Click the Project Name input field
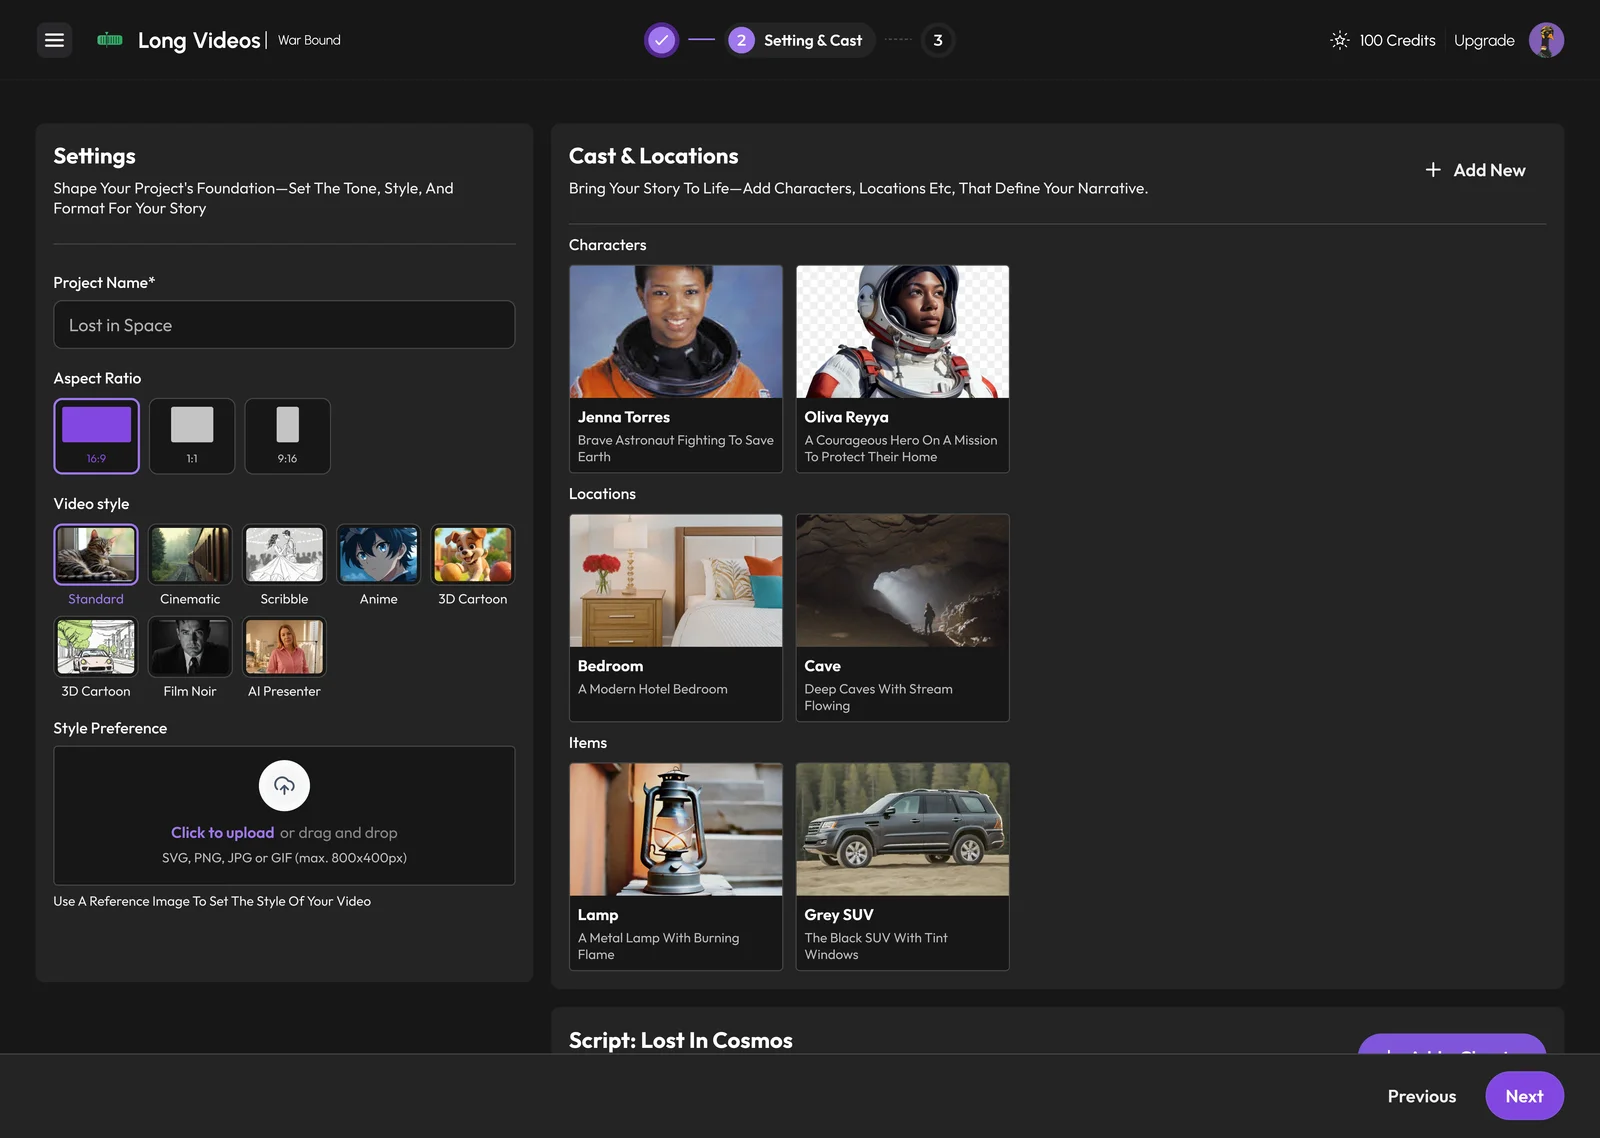Viewport: 1600px width, 1138px height. pos(284,325)
